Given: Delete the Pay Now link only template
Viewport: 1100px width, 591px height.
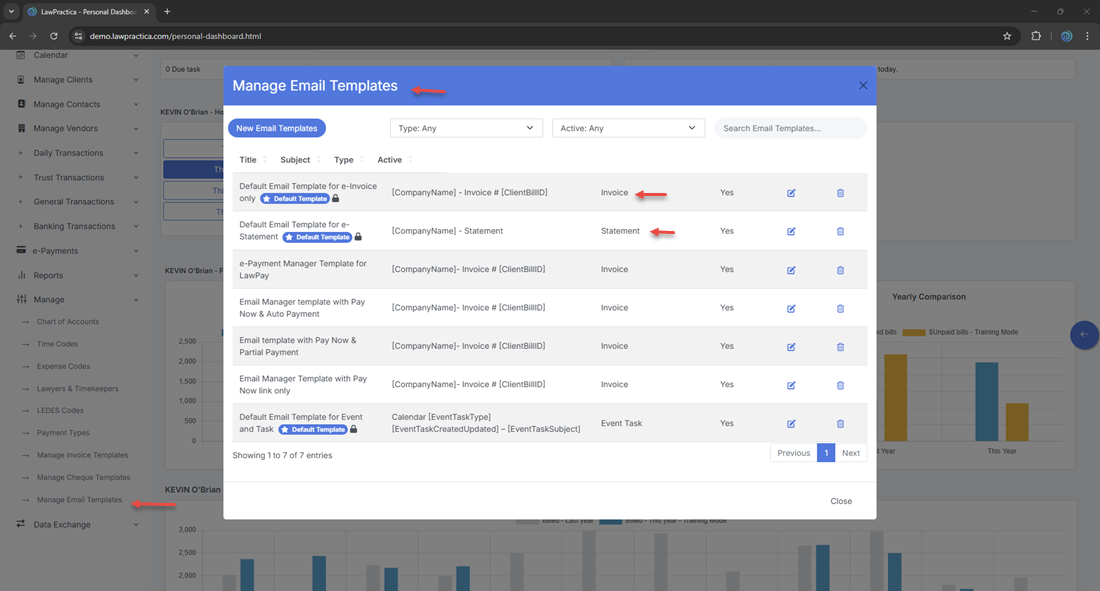Looking at the screenshot, I should tap(840, 385).
